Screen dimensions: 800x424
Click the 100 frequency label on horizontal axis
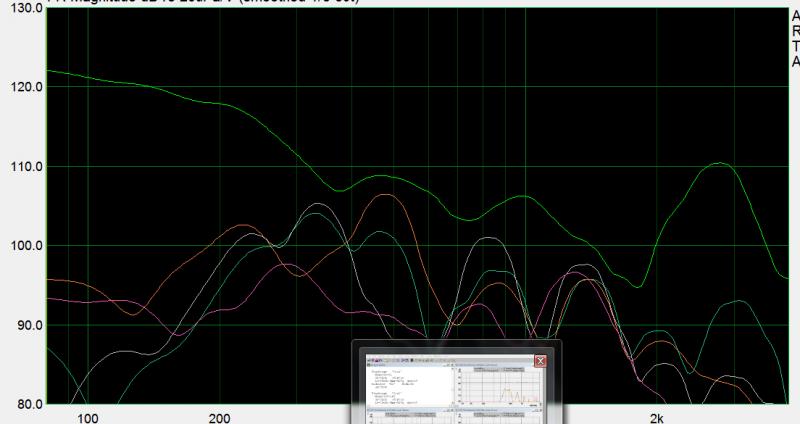point(88,417)
